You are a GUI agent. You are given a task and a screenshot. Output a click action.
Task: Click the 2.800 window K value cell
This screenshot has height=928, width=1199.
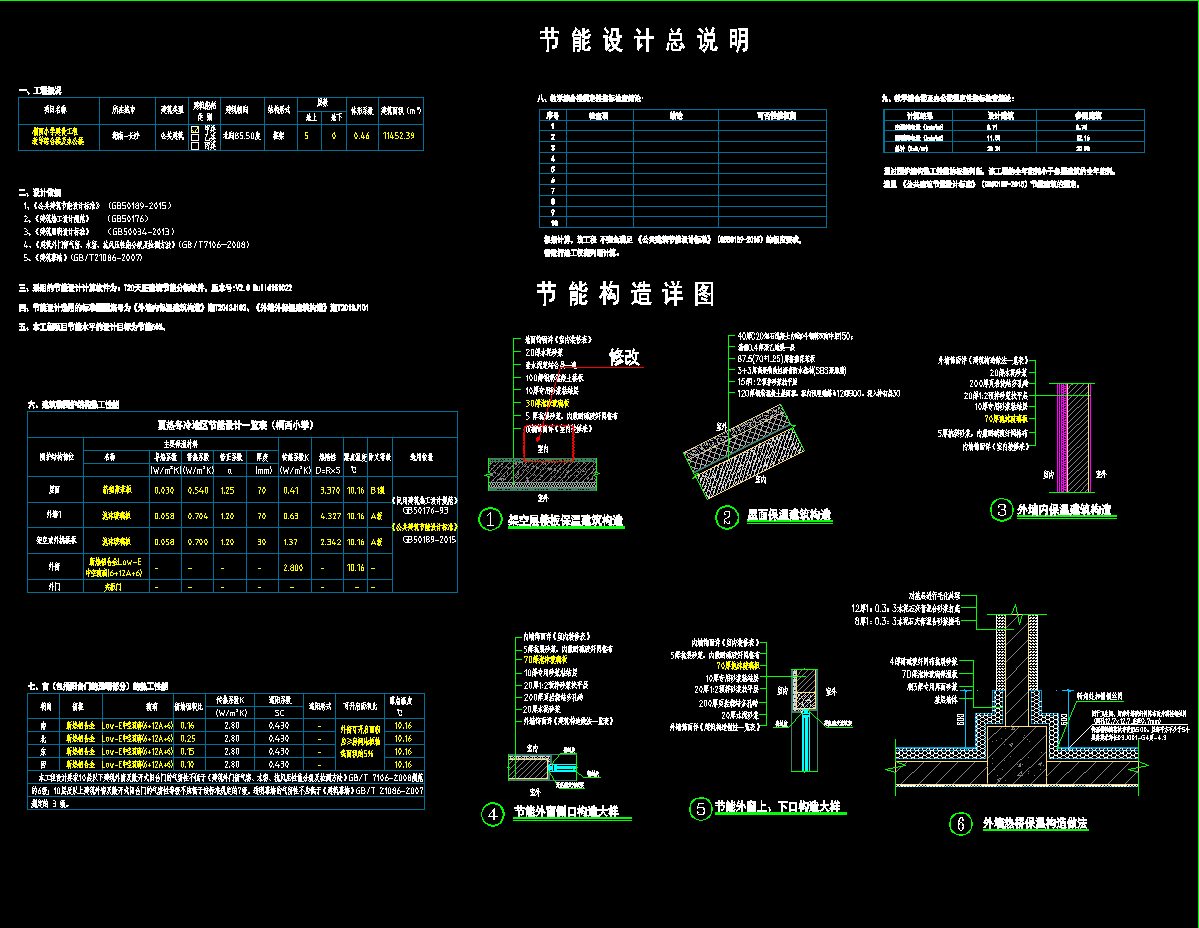[294, 567]
